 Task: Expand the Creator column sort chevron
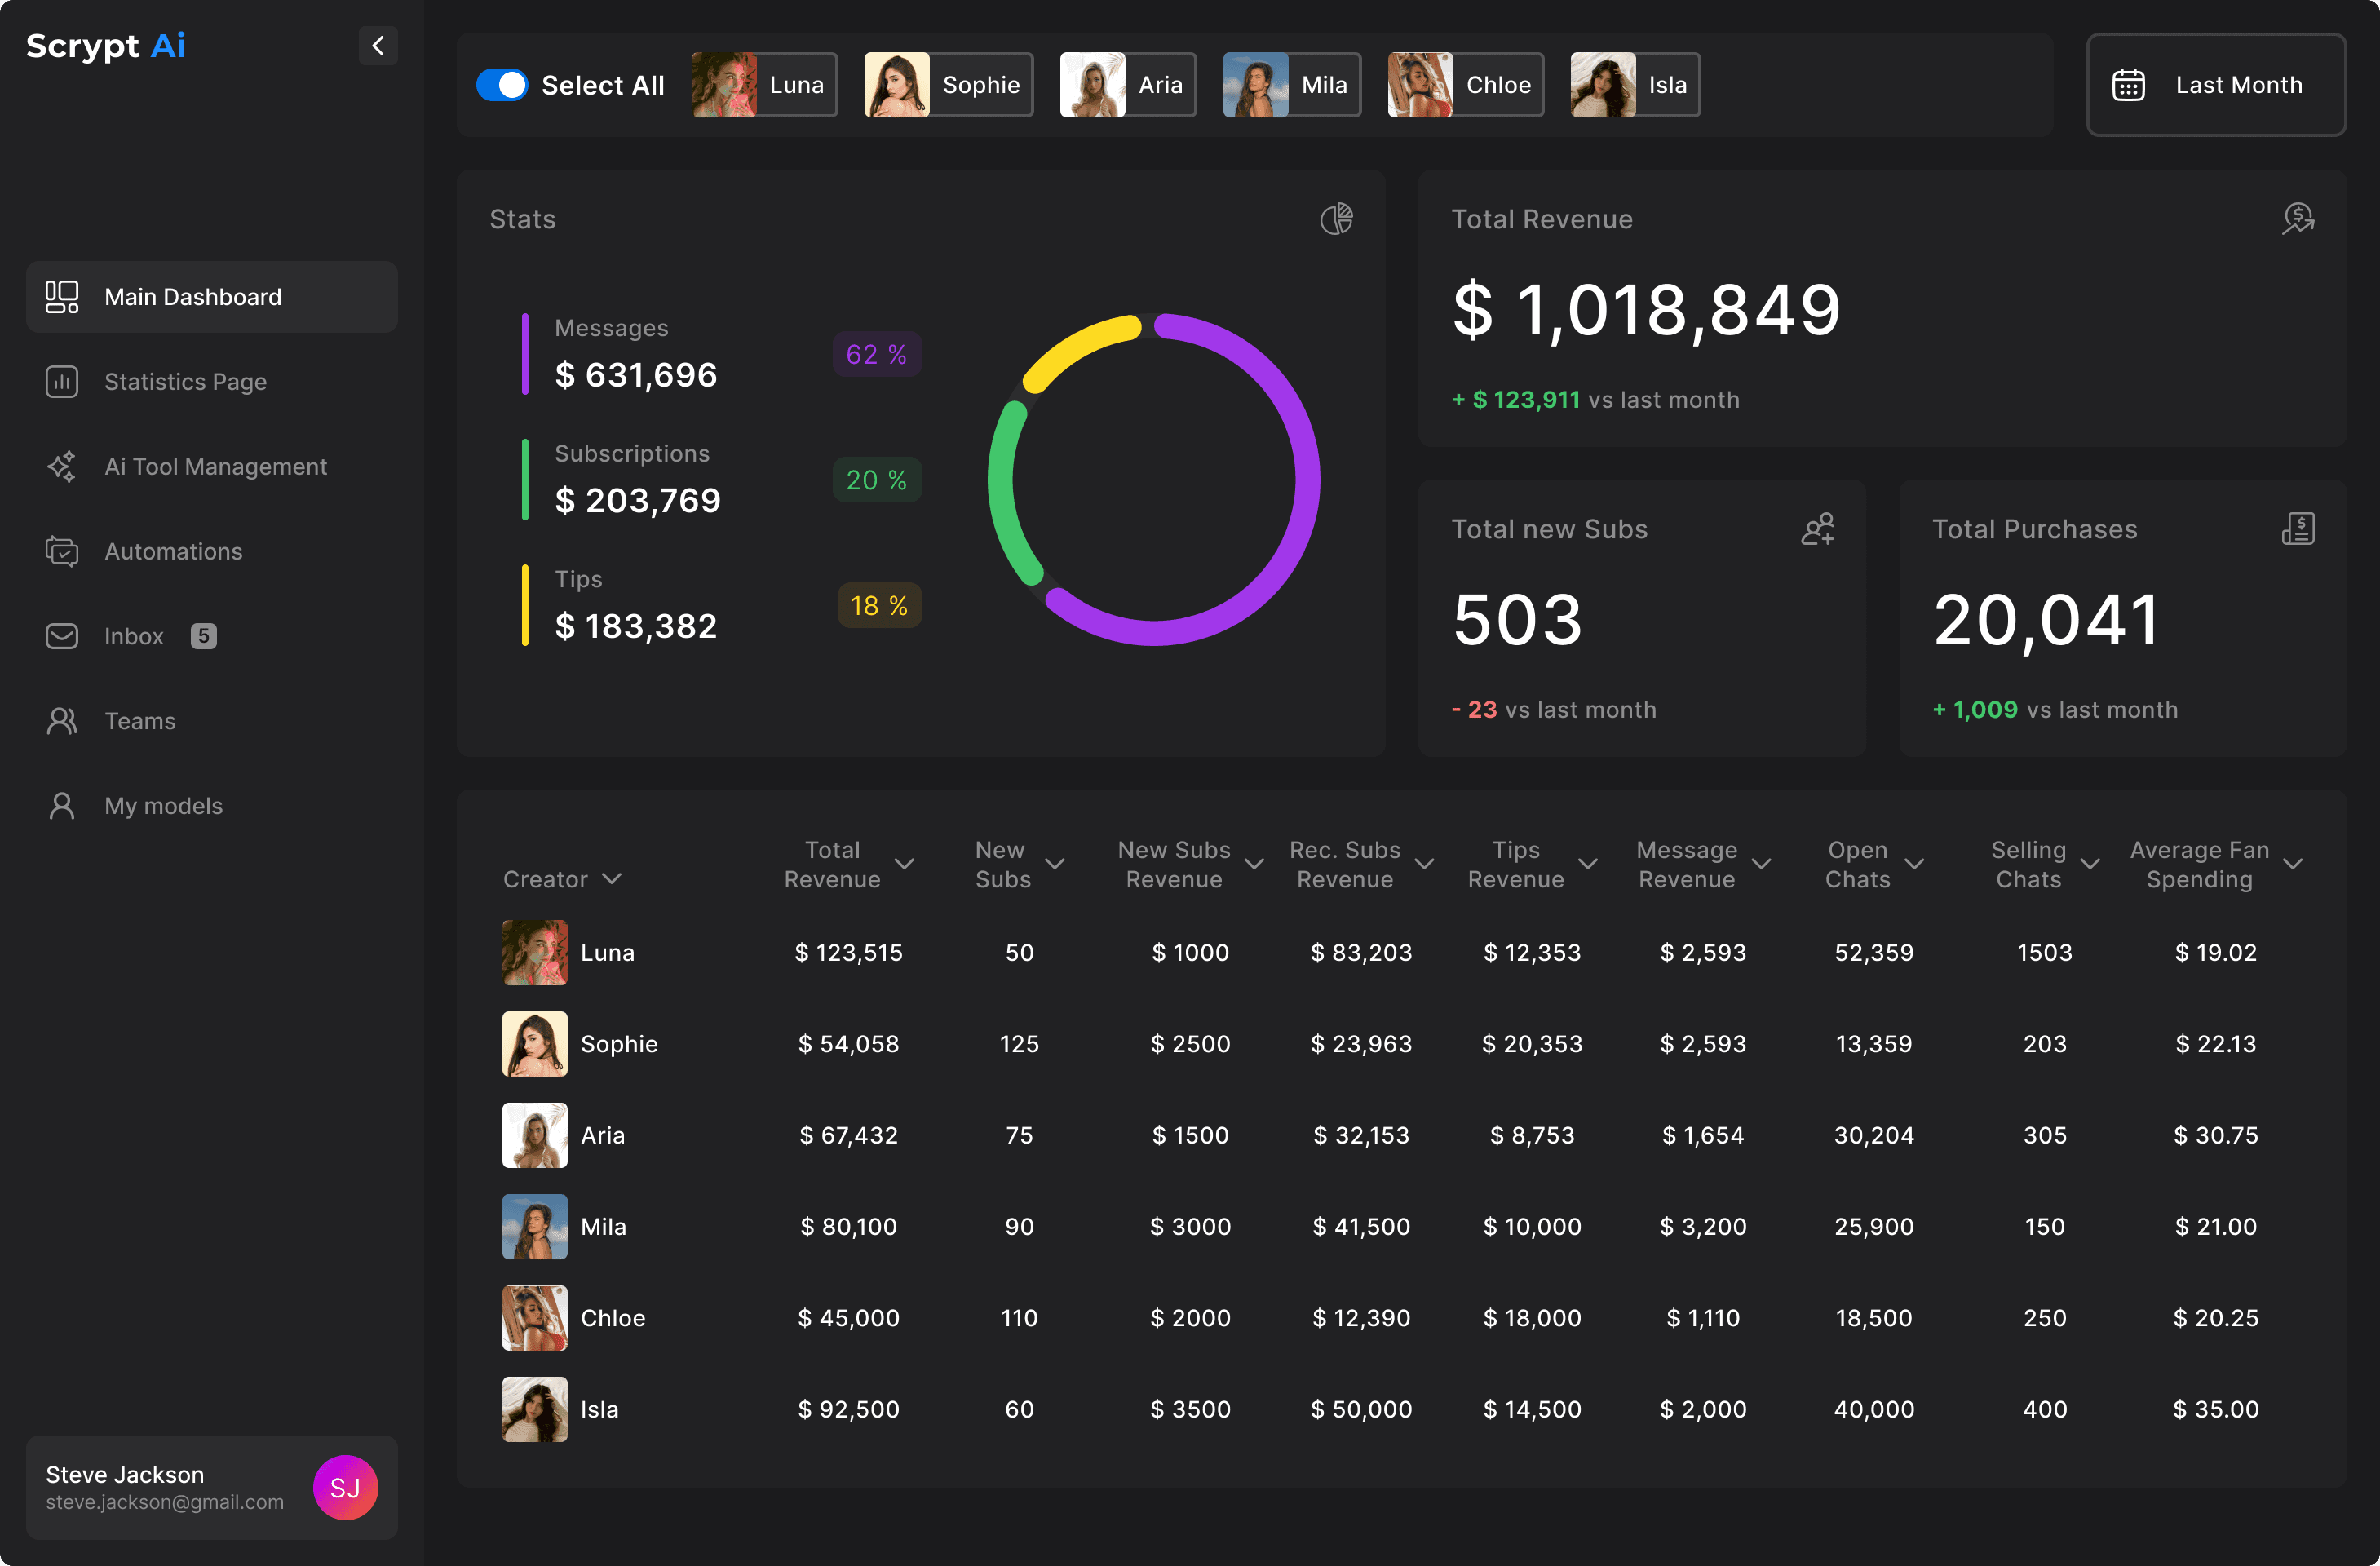[x=612, y=879]
